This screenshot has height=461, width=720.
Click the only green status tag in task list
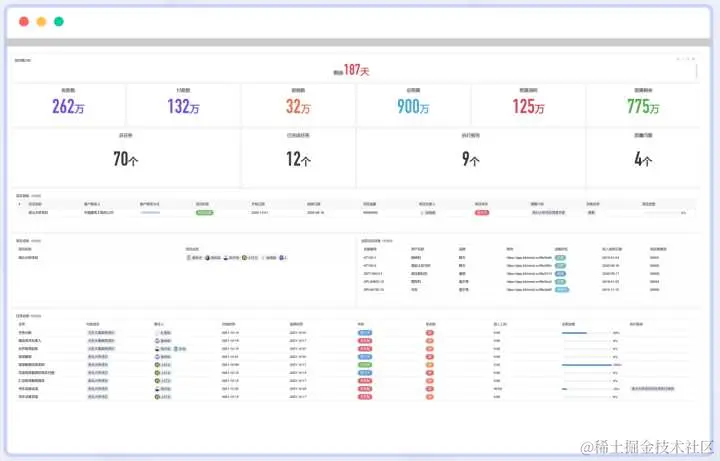(365, 365)
